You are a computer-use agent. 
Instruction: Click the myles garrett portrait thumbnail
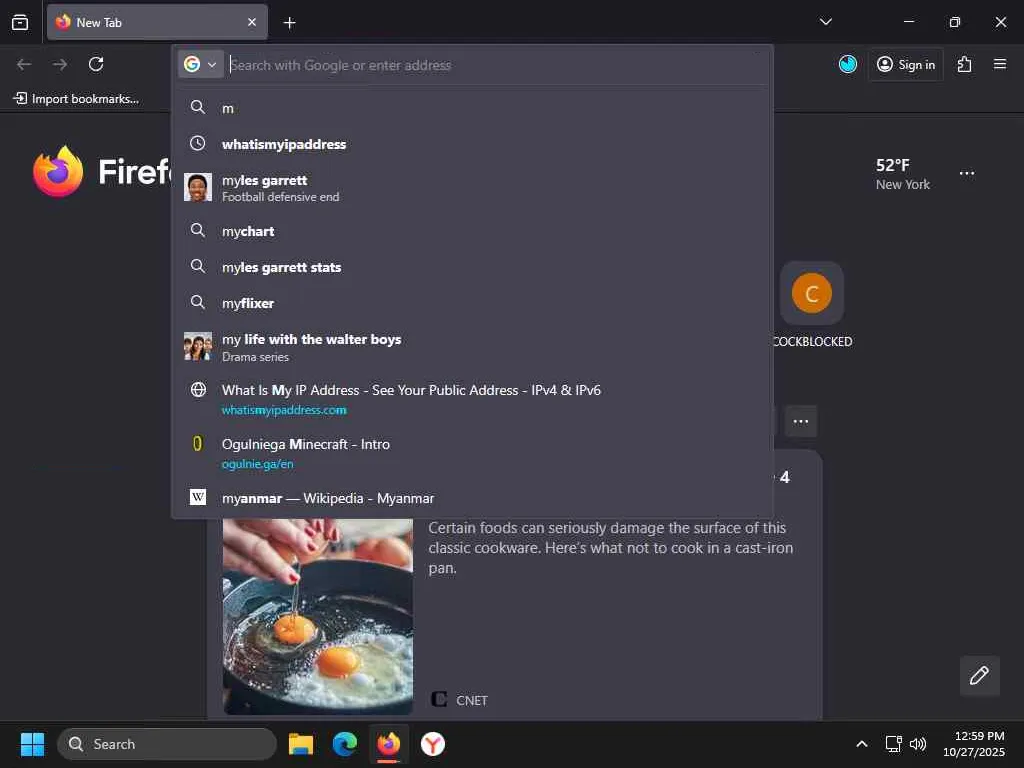pyautogui.click(x=198, y=187)
